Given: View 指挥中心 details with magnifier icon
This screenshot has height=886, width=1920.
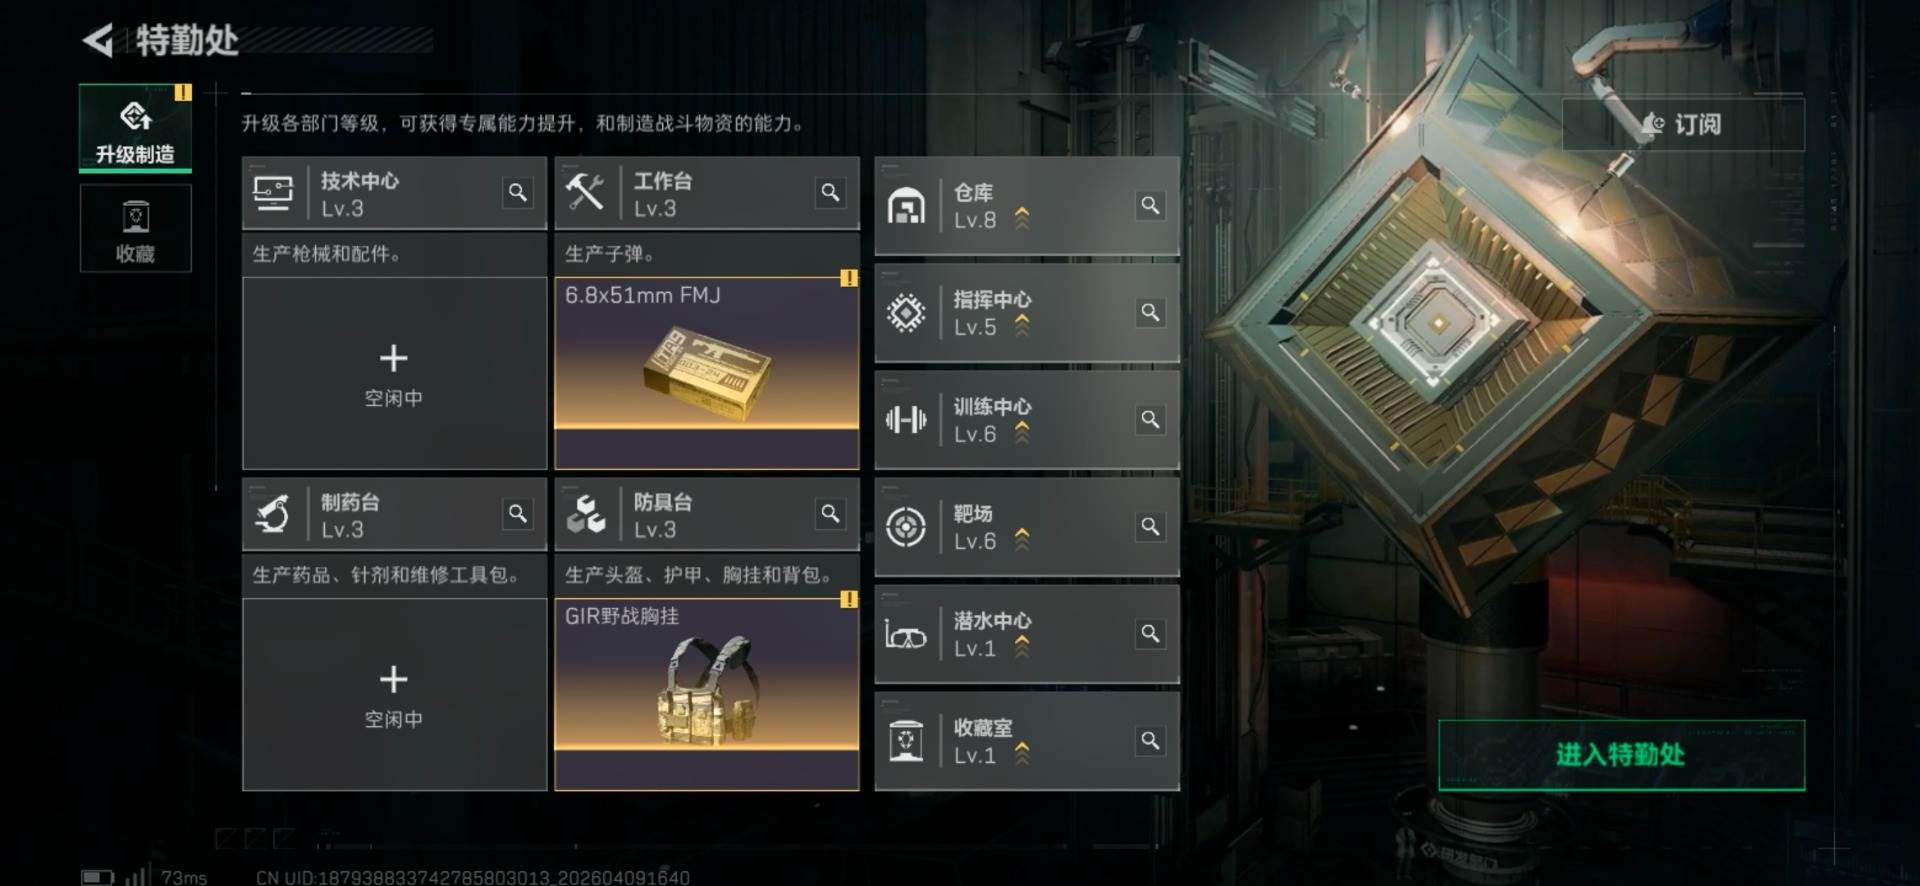Looking at the screenshot, I should coord(1150,312).
